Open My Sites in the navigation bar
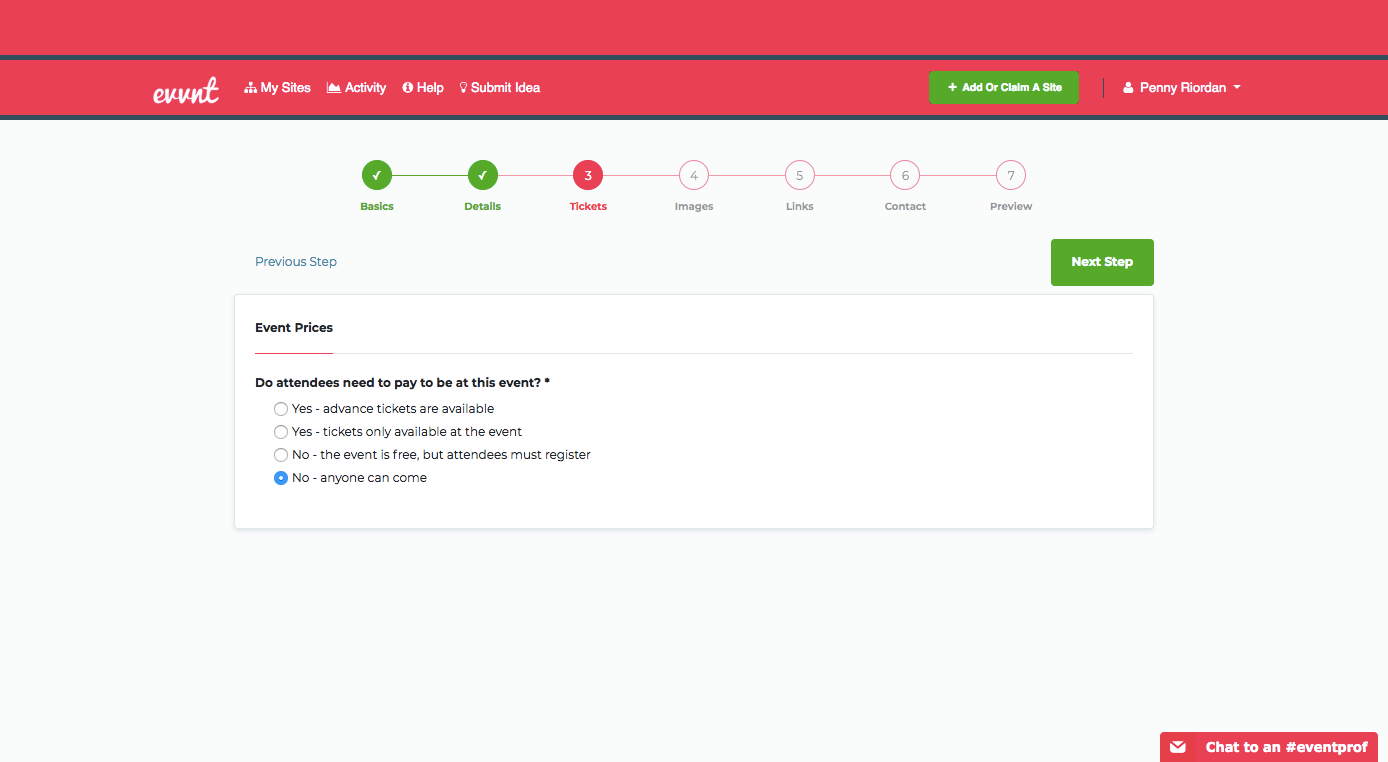Screen dimensions: 1388x762 [x=277, y=88]
